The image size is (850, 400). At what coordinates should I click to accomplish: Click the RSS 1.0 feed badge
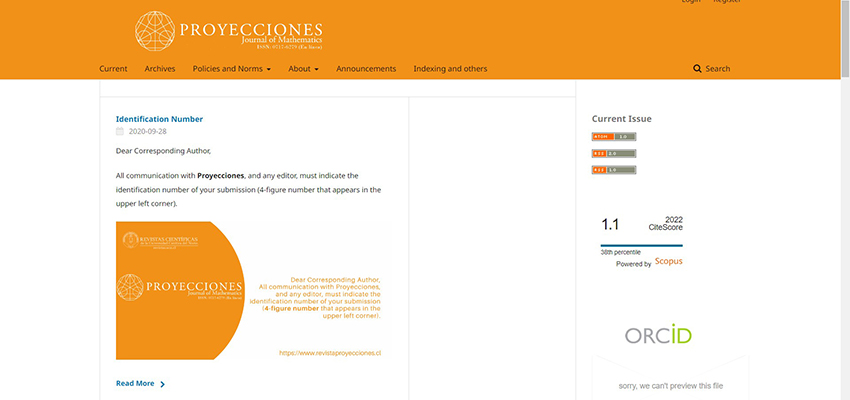point(614,170)
